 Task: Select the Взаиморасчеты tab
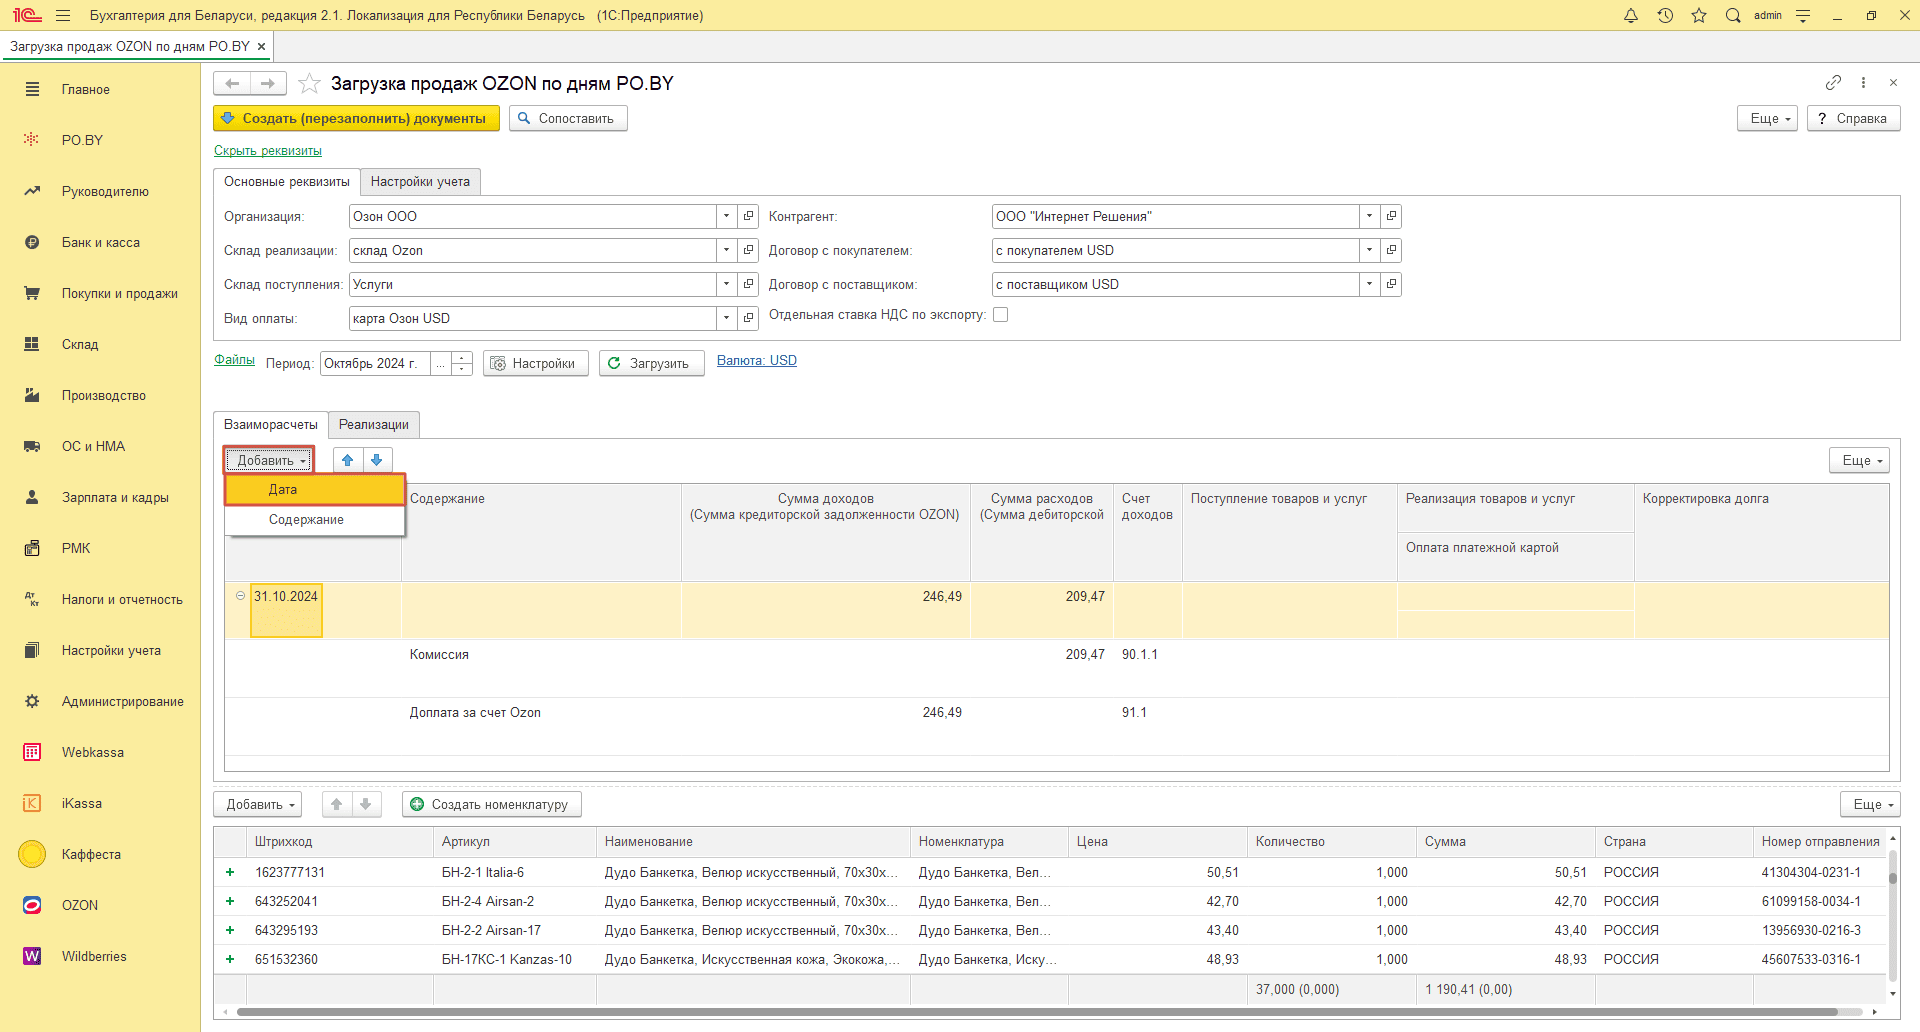[x=271, y=424]
